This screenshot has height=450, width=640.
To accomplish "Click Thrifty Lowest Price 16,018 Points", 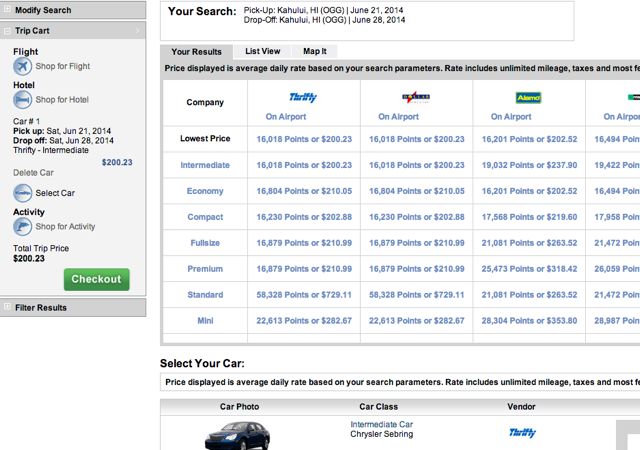I will 304,139.
